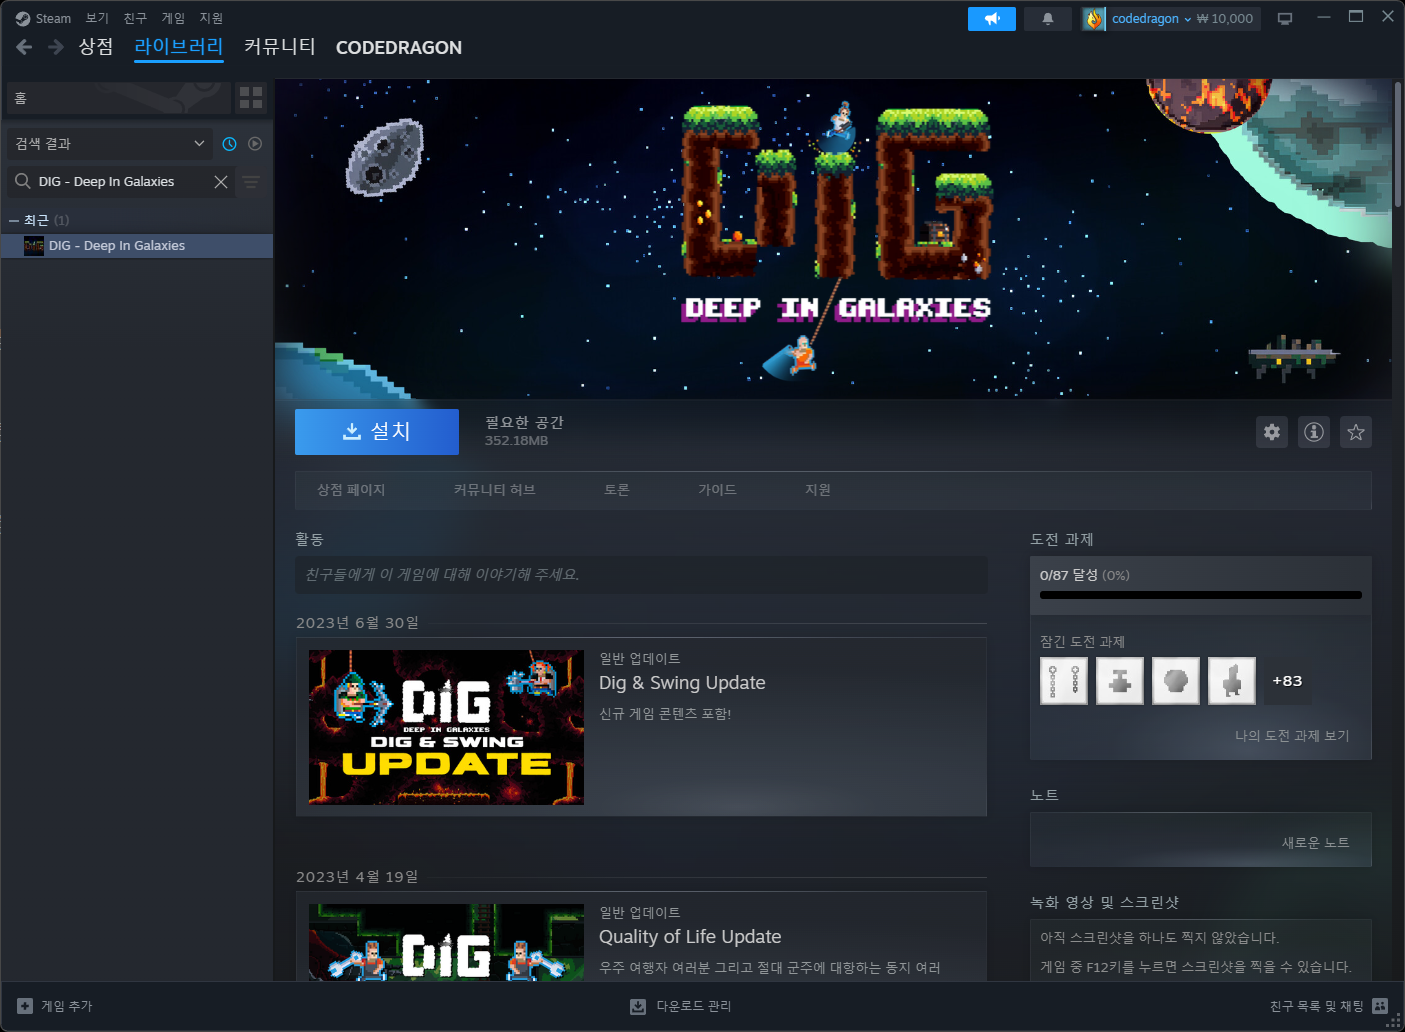Click the 홈 home button
1405x1032 pixels.
pyautogui.click(x=118, y=98)
